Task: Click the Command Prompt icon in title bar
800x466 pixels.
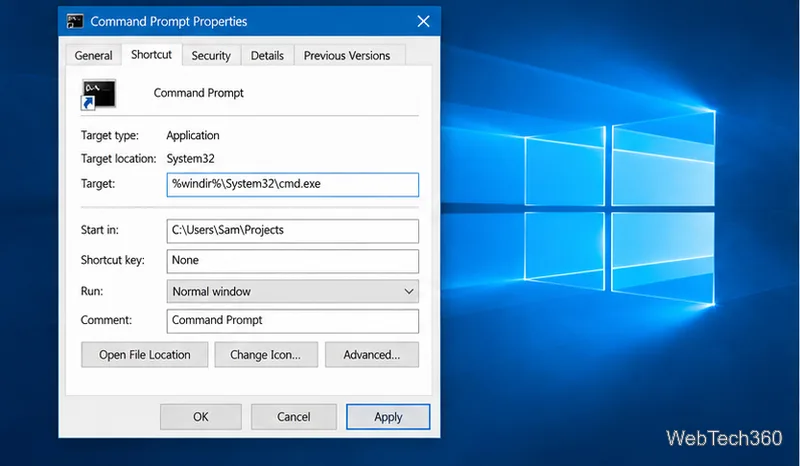Action: tap(75, 21)
